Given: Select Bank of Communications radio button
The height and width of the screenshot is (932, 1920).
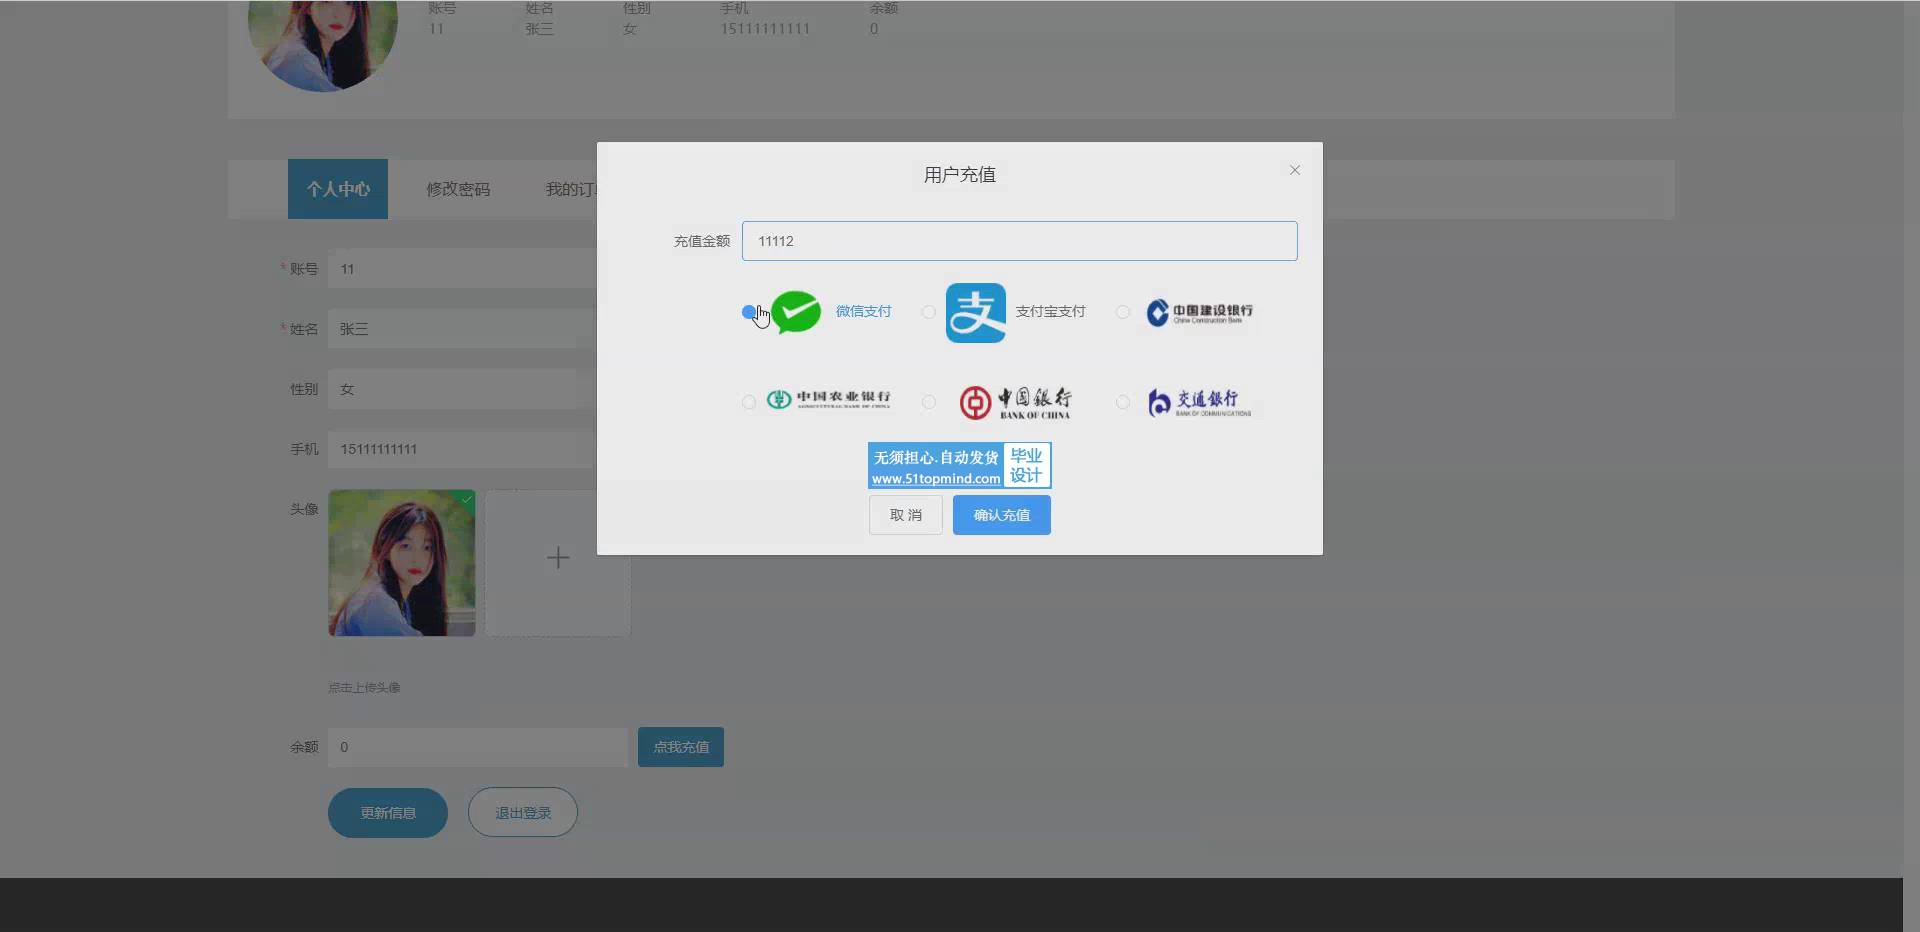Looking at the screenshot, I should click(1123, 402).
